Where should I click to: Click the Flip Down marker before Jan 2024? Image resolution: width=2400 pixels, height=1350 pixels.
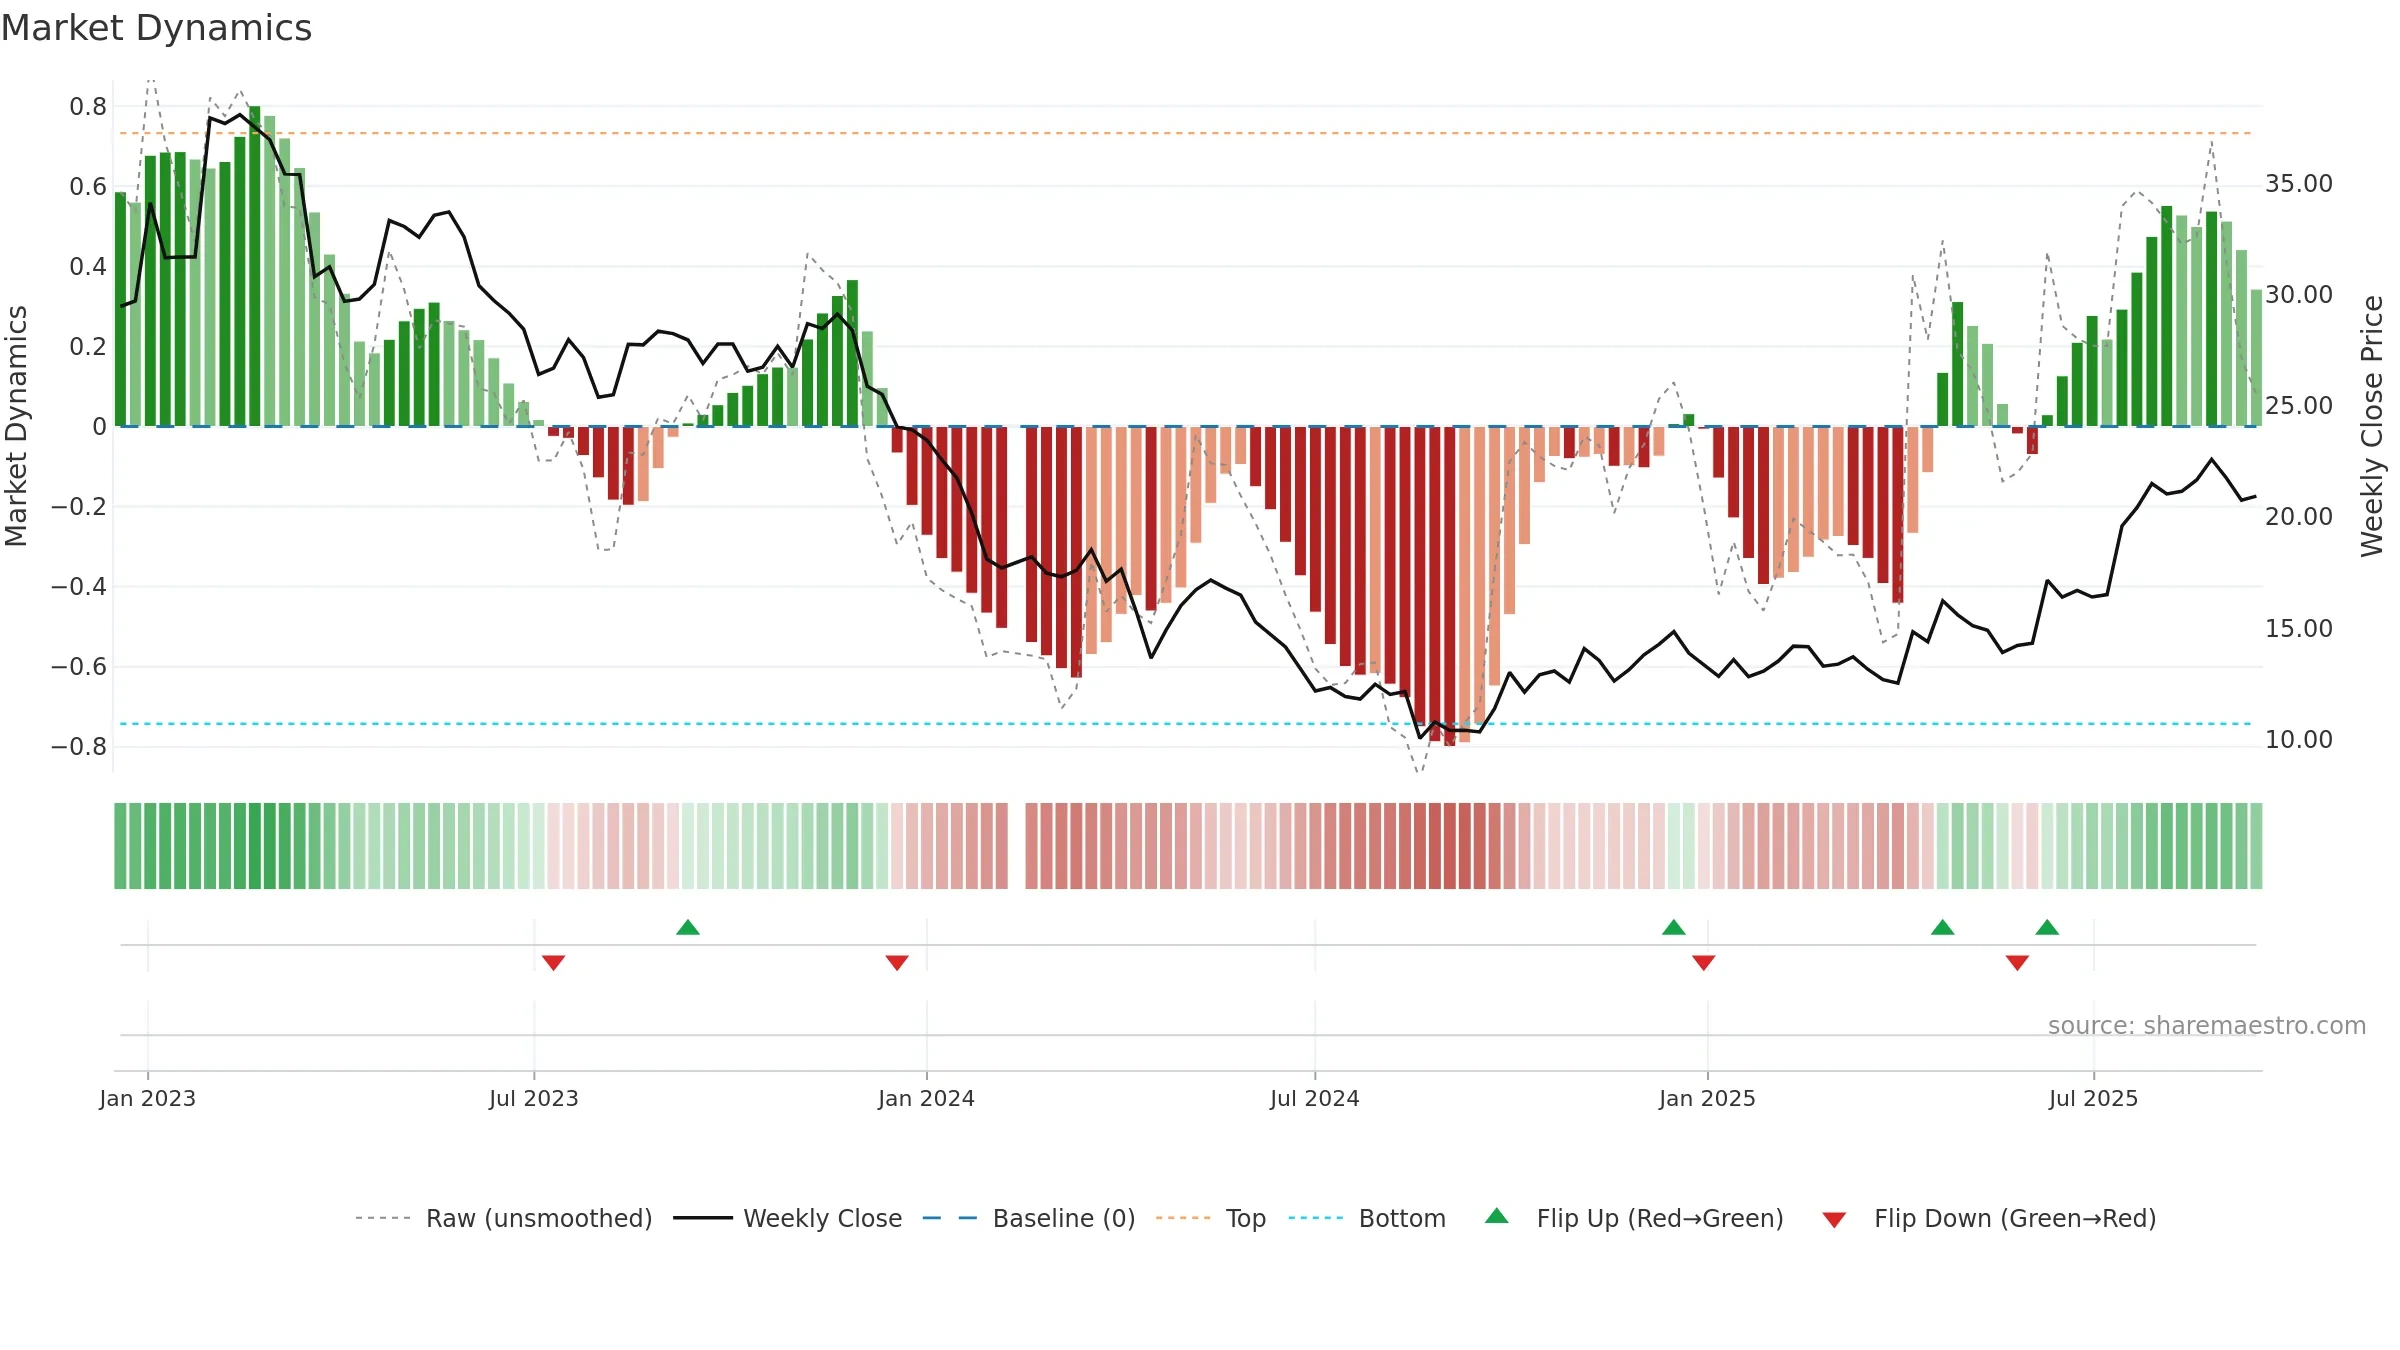click(897, 962)
